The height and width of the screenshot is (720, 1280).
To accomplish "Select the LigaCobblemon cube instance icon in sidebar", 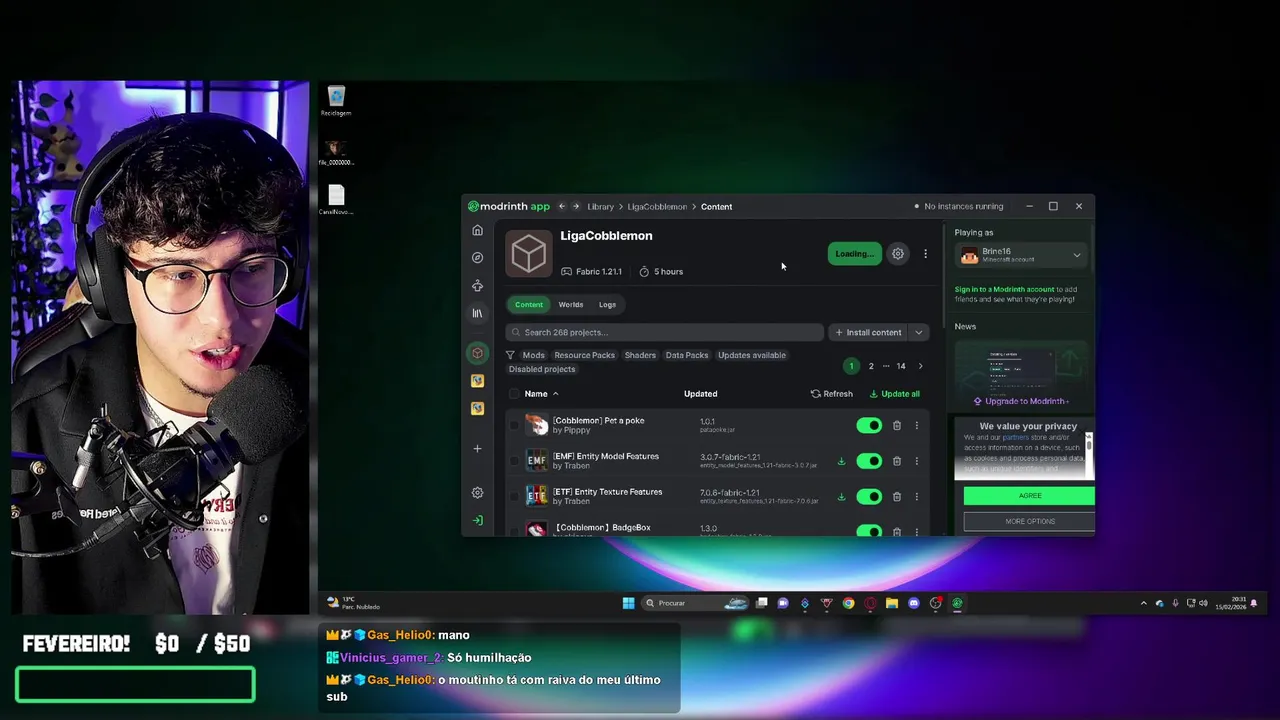I will tap(477, 353).
